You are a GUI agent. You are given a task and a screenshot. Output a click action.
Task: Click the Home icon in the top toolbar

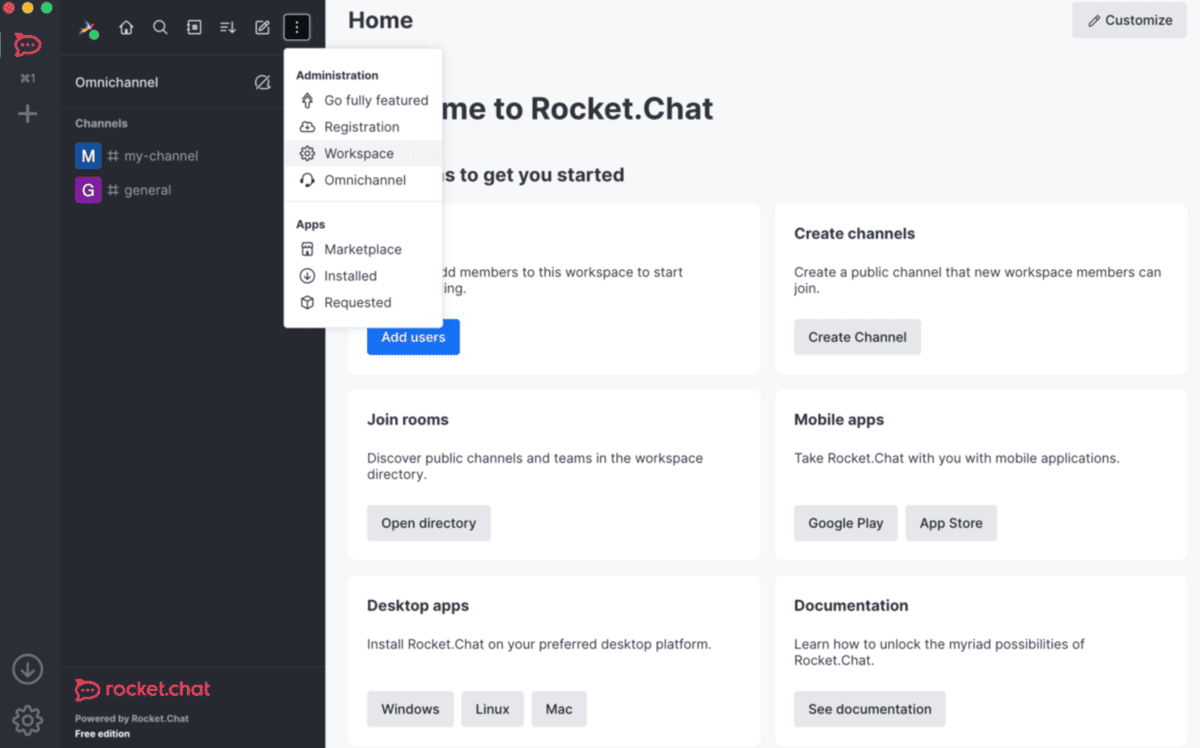click(x=126, y=27)
